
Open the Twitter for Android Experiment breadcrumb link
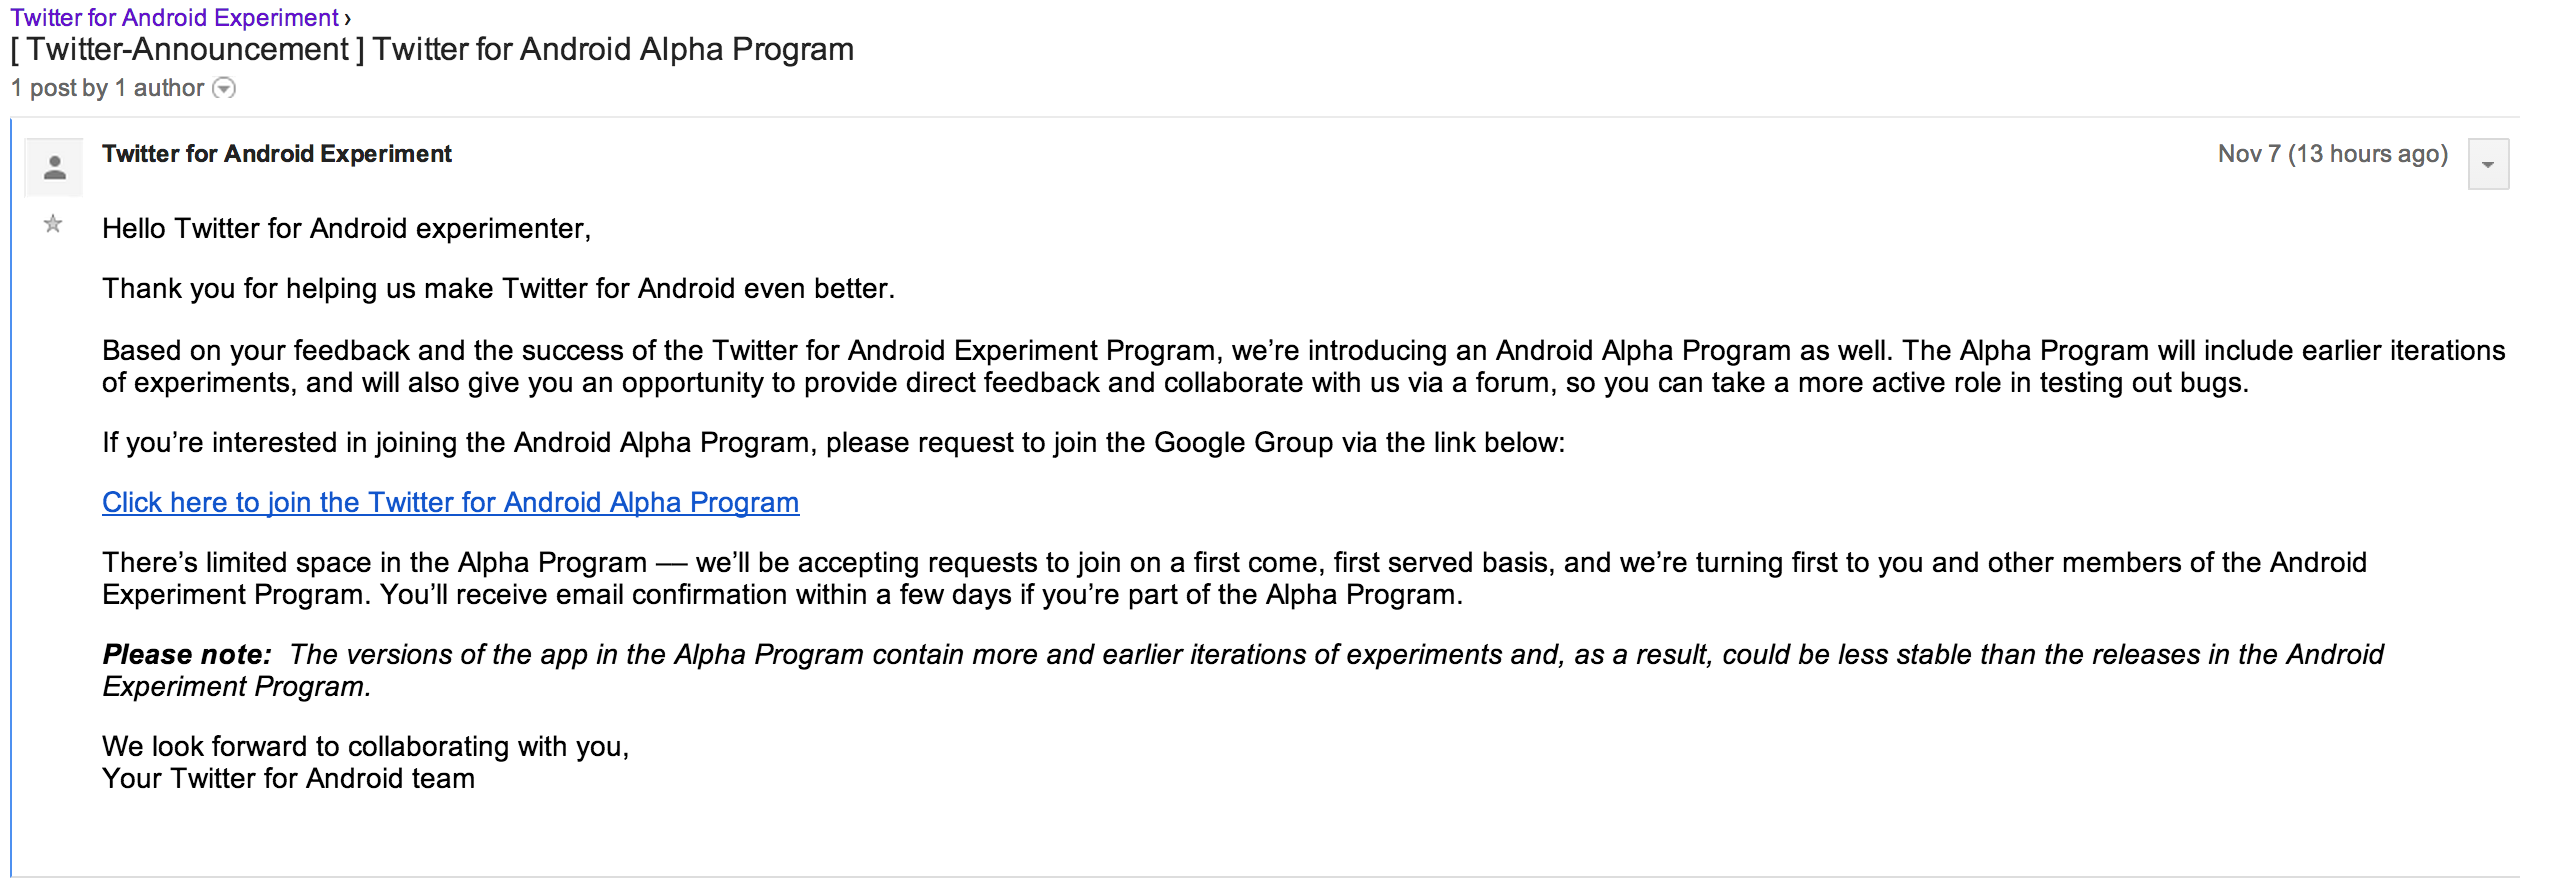tap(175, 18)
